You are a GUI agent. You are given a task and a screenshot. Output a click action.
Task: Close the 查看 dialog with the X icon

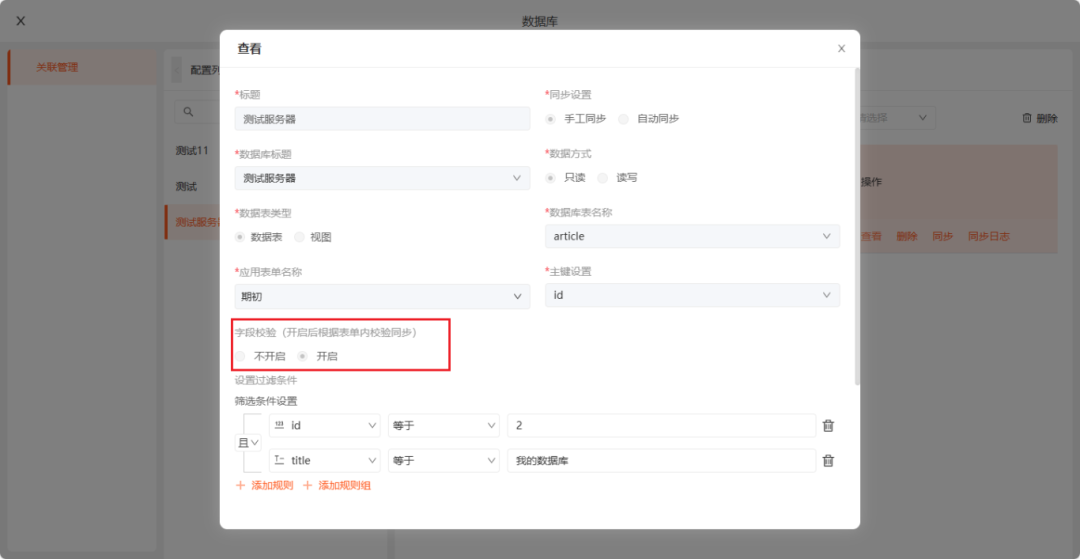841,49
